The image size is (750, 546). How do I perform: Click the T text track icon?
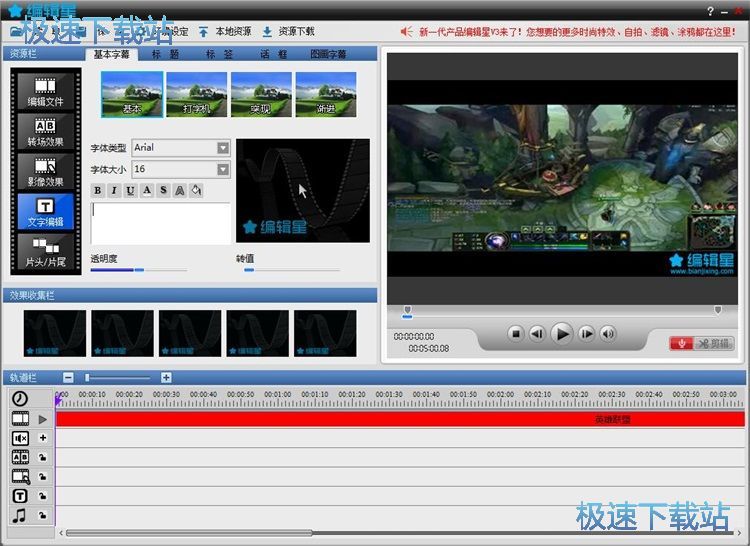click(20, 496)
